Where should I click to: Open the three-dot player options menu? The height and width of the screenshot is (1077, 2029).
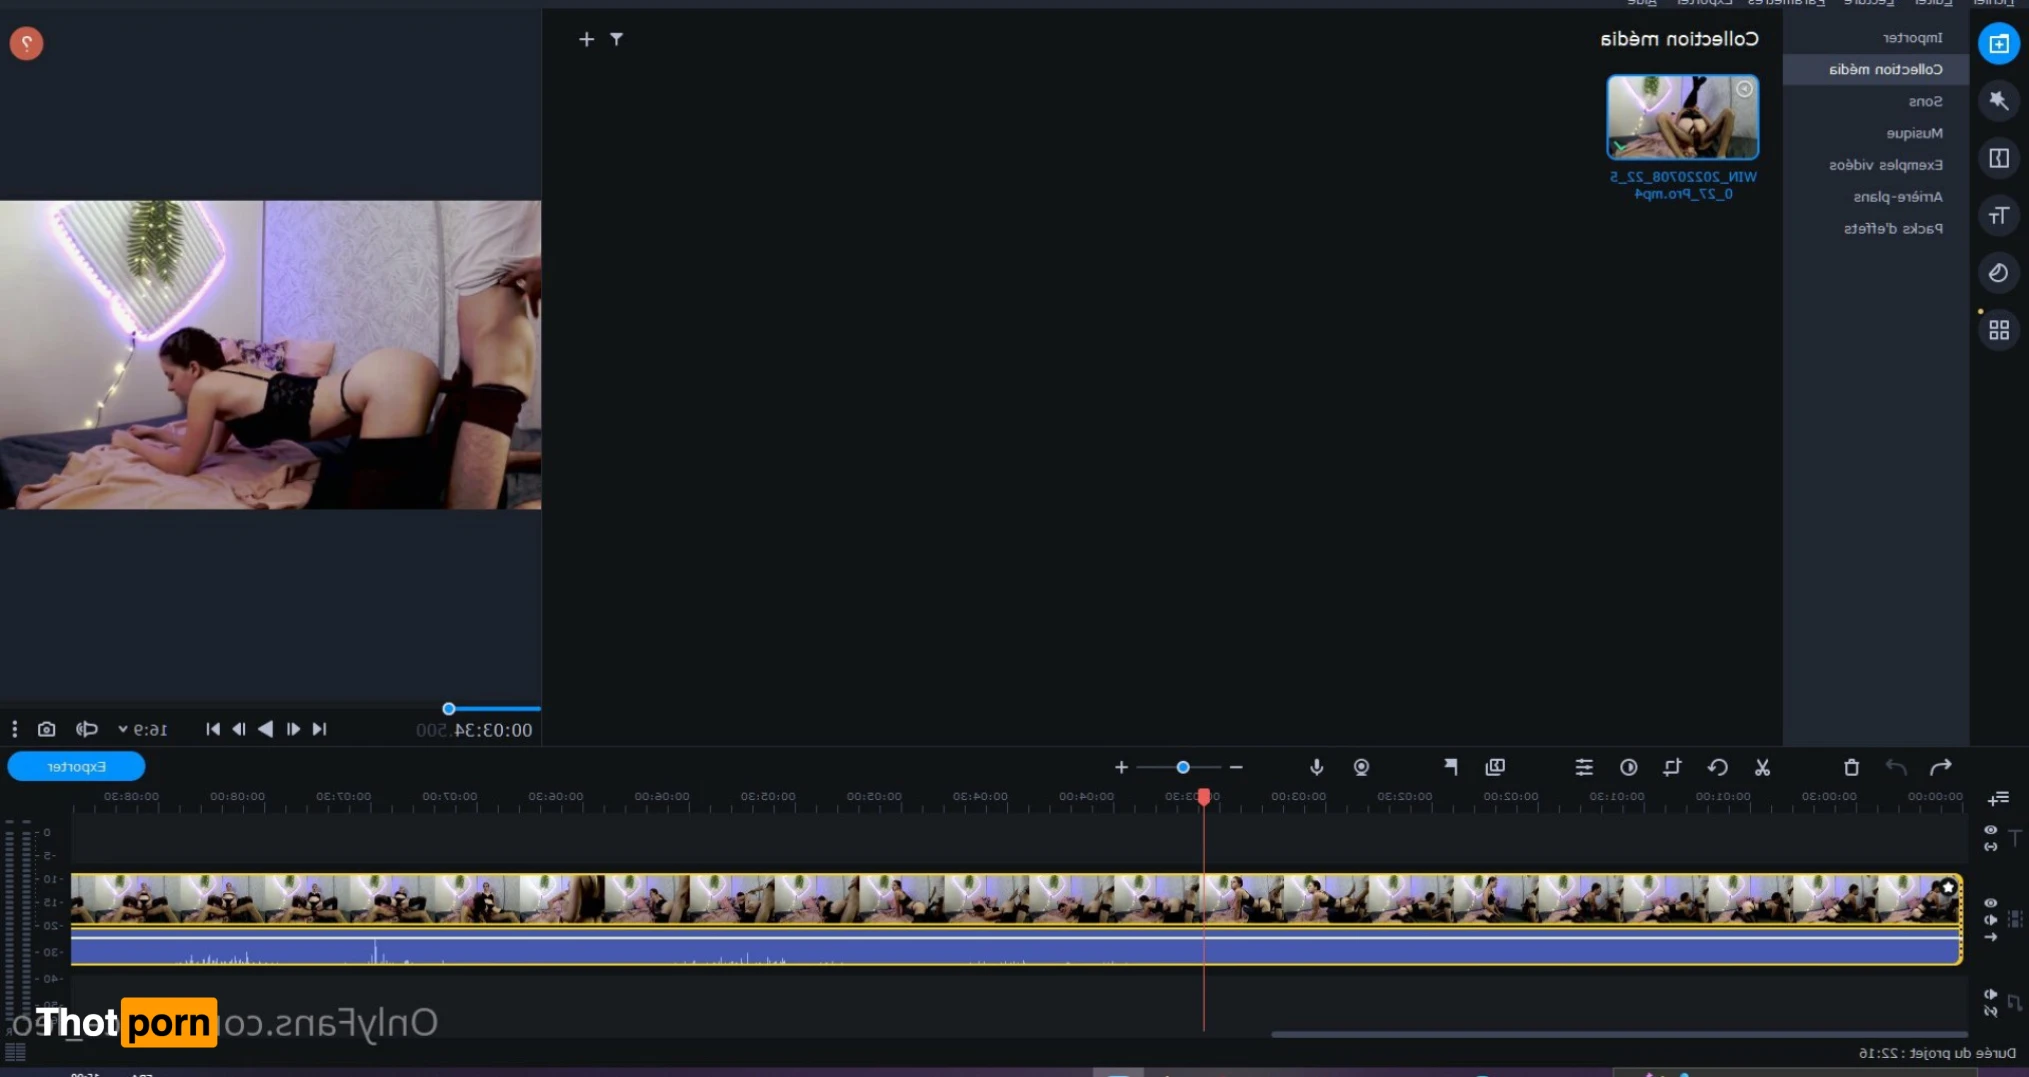click(14, 729)
